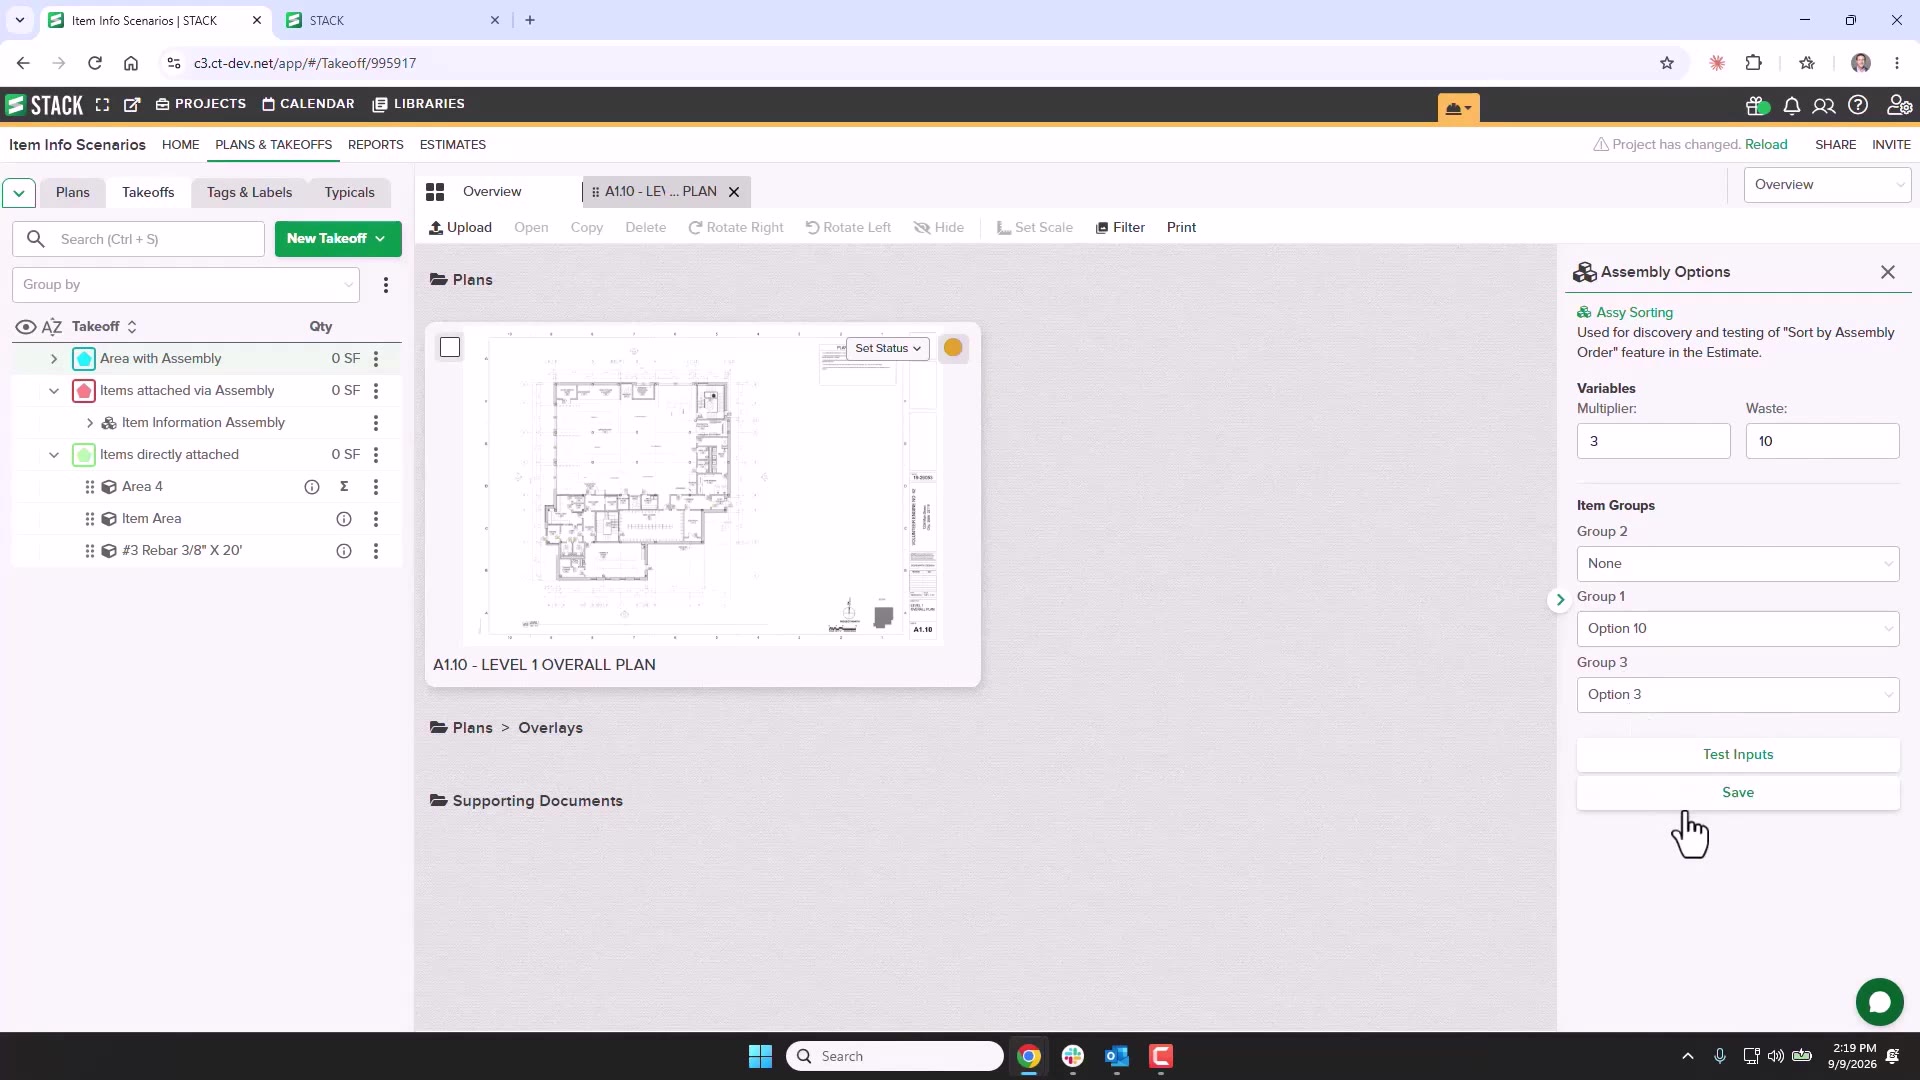Click the open-in-new-window icon
This screenshot has height=1080, width=1920.
132,104
